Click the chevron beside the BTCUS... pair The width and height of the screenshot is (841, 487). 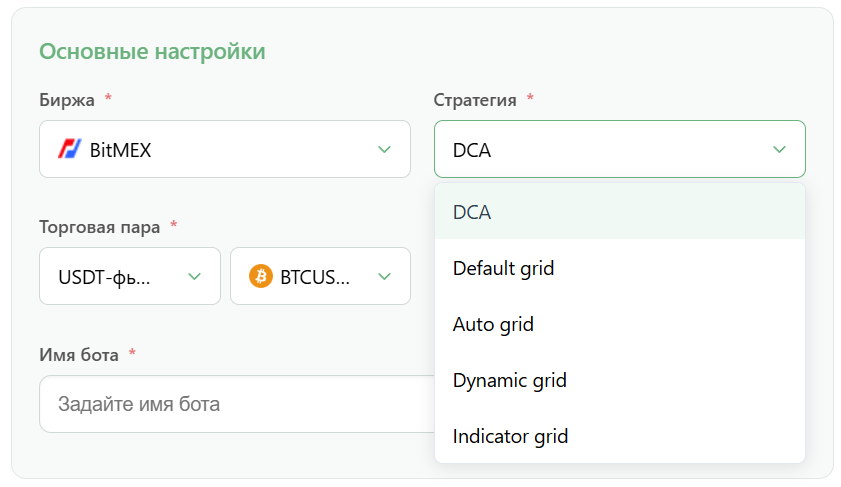[385, 277]
